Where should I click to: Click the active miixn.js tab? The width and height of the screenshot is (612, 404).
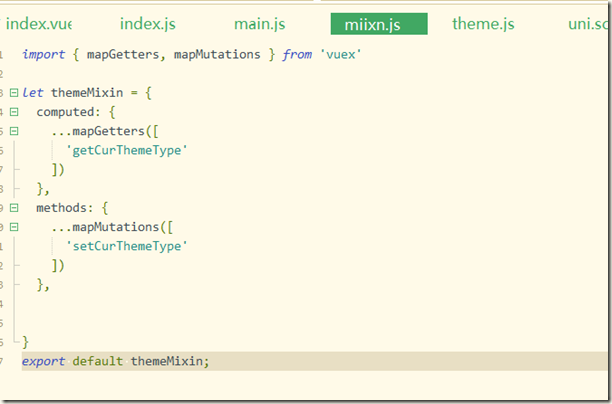click(379, 24)
